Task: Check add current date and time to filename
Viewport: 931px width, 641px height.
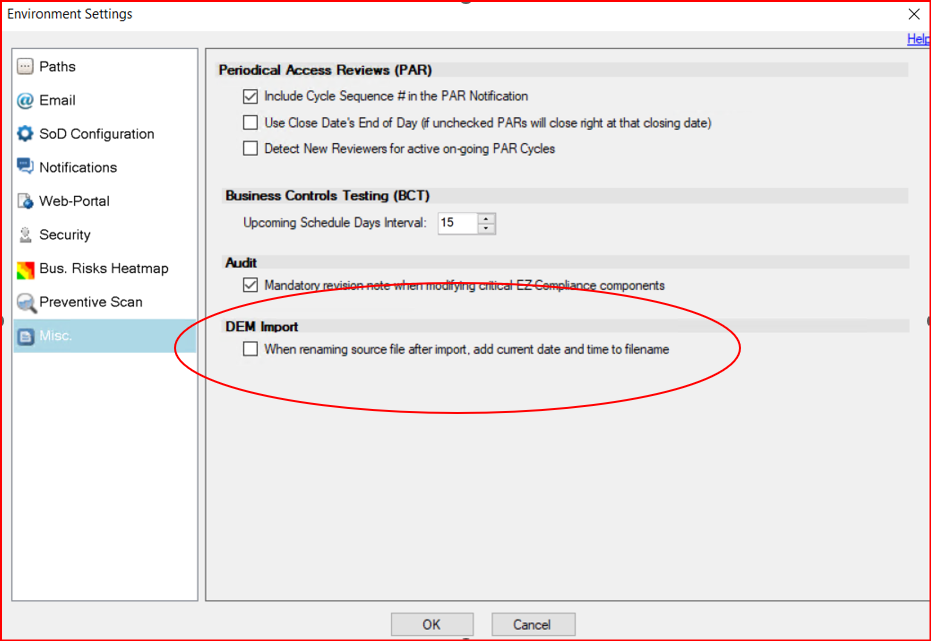Action: (x=250, y=350)
